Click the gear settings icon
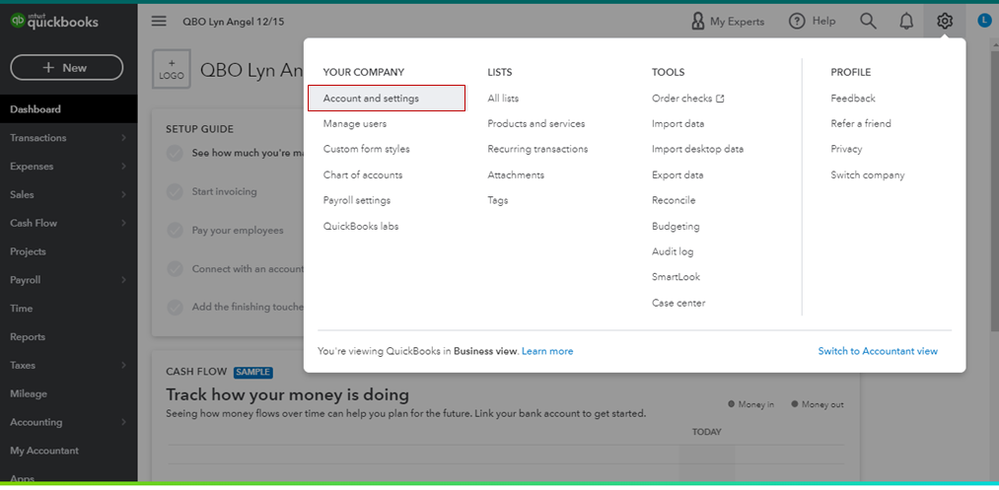This screenshot has width=999, height=490. coord(944,21)
